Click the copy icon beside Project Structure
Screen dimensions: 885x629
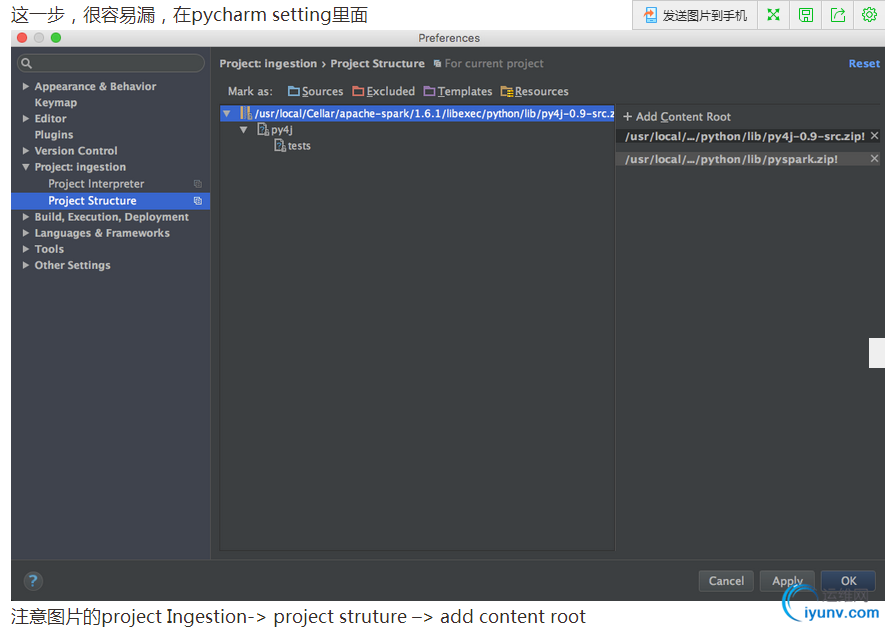(198, 201)
